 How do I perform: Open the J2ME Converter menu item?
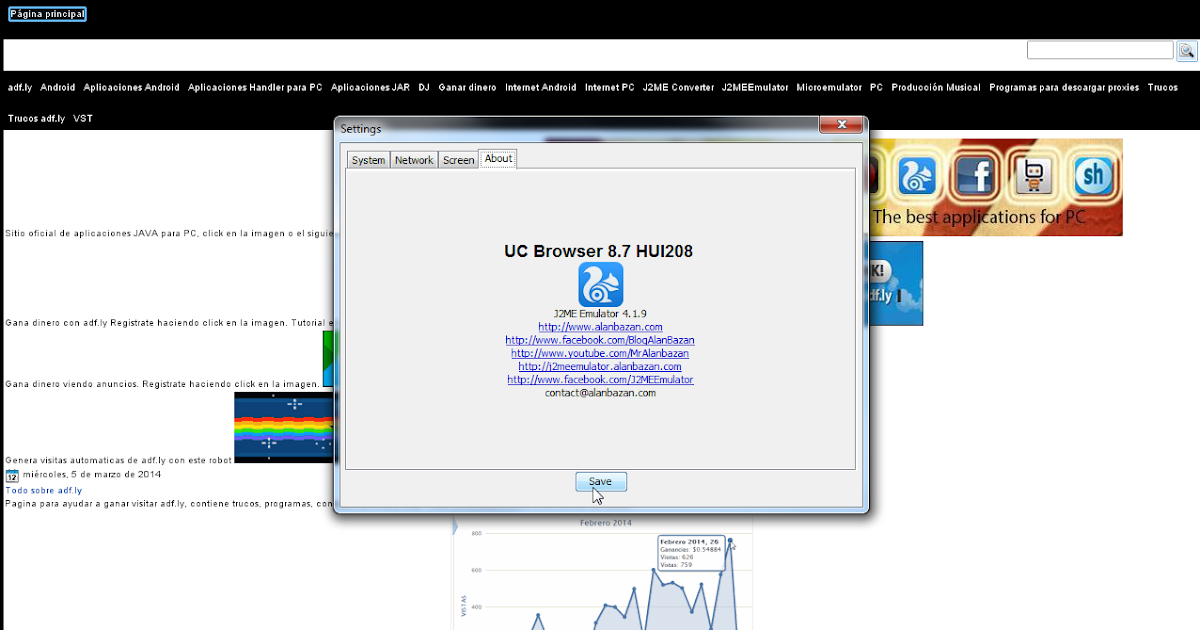[679, 88]
